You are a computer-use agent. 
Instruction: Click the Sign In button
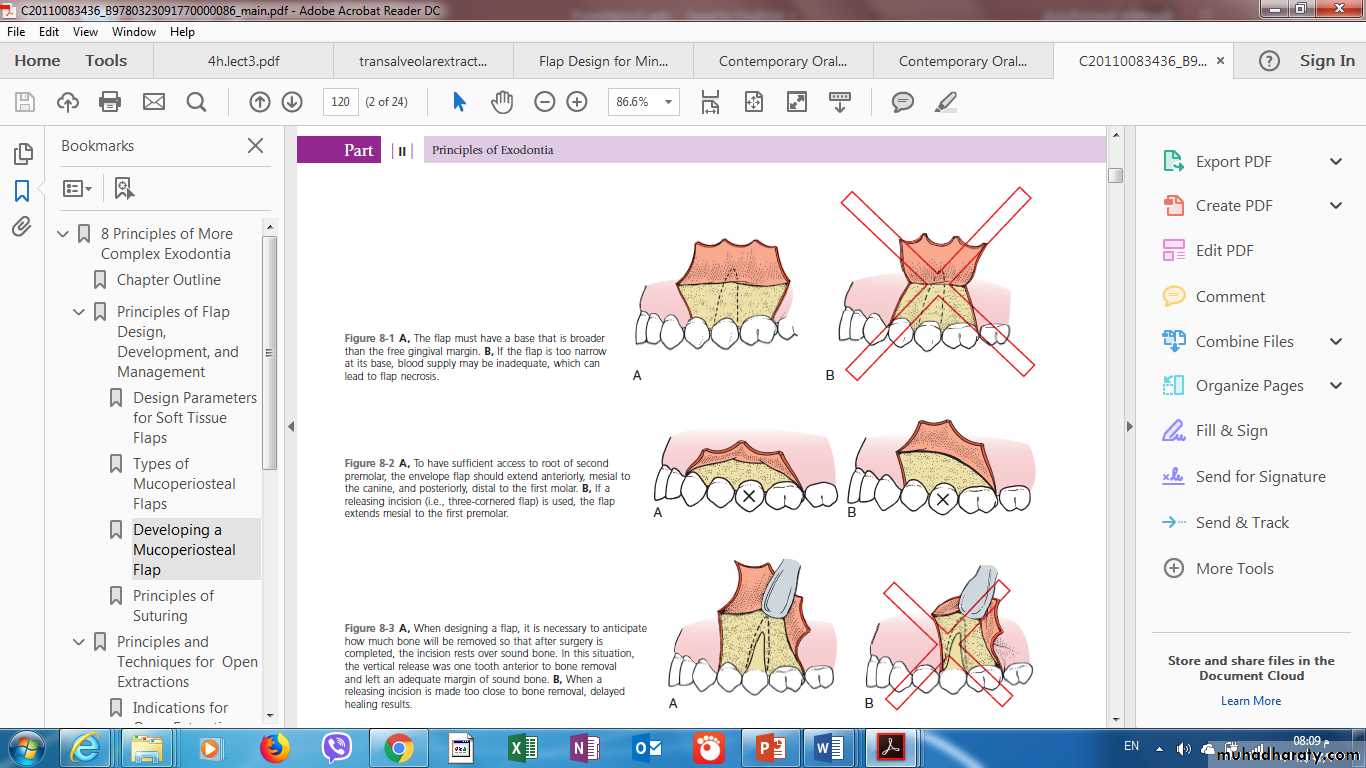1327,61
